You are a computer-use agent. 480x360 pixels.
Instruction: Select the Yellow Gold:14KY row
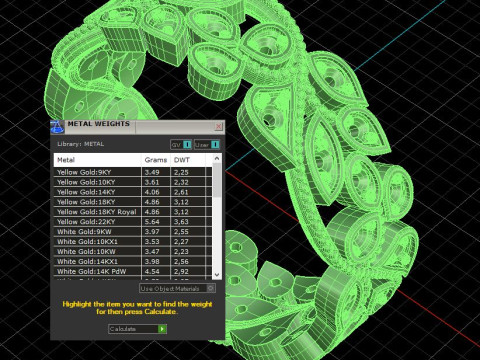(x=133, y=192)
